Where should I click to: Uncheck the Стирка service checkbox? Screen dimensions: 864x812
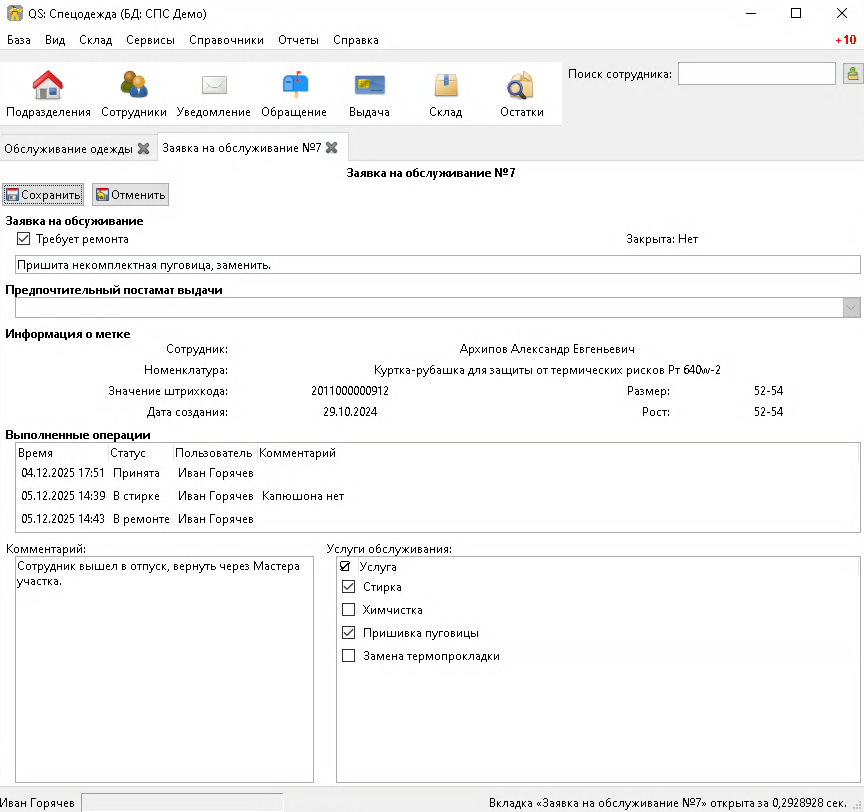pyautogui.click(x=349, y=587)
